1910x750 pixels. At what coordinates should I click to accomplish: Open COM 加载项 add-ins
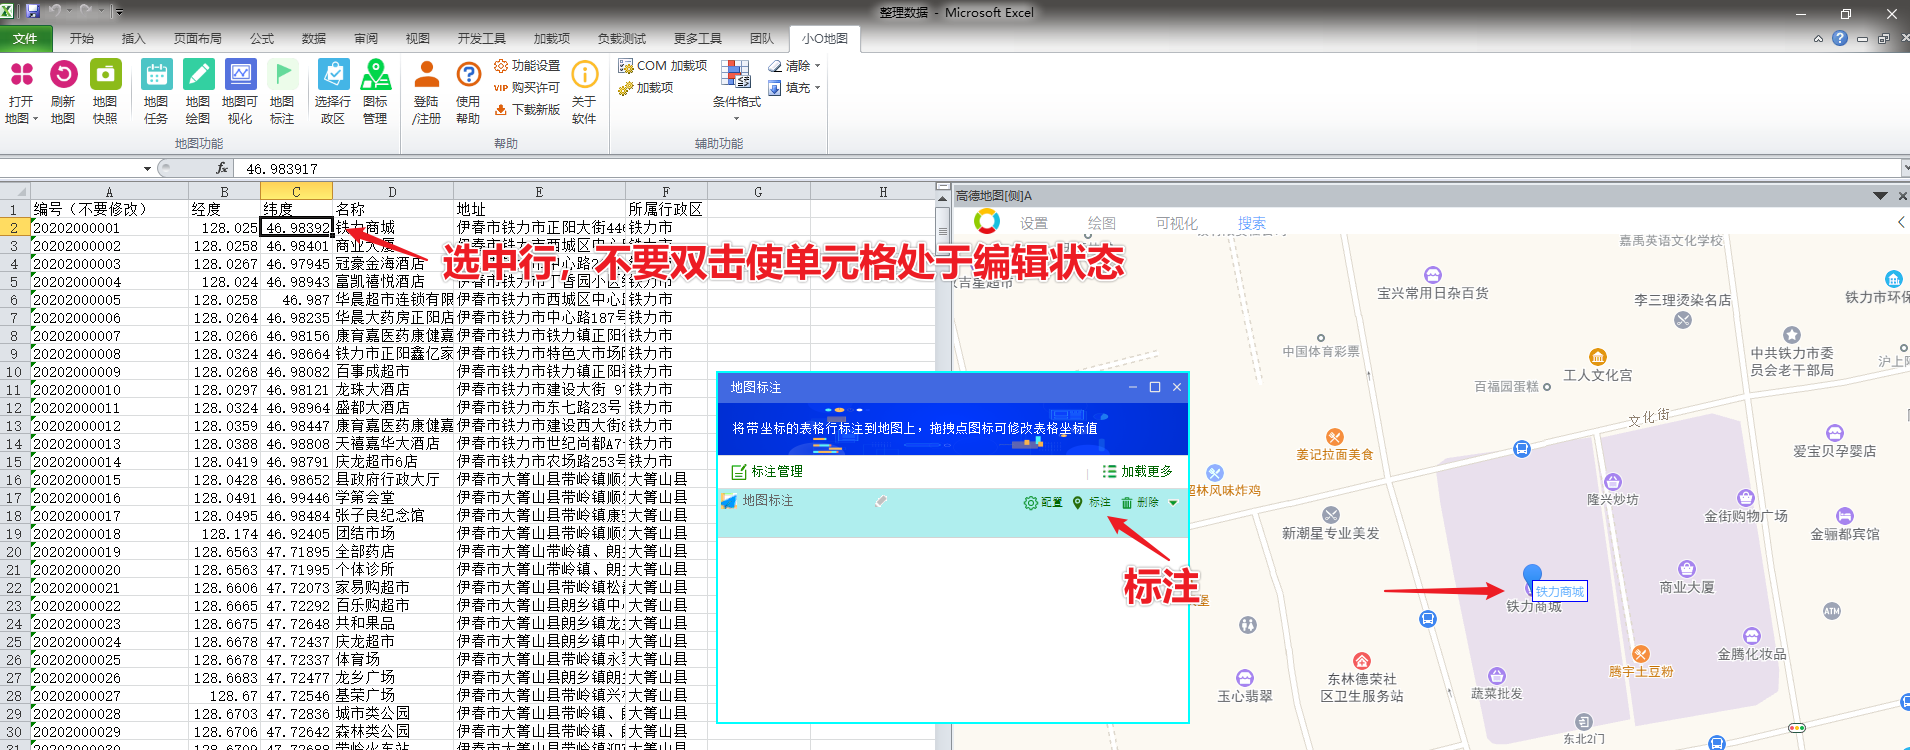[662, 66]
